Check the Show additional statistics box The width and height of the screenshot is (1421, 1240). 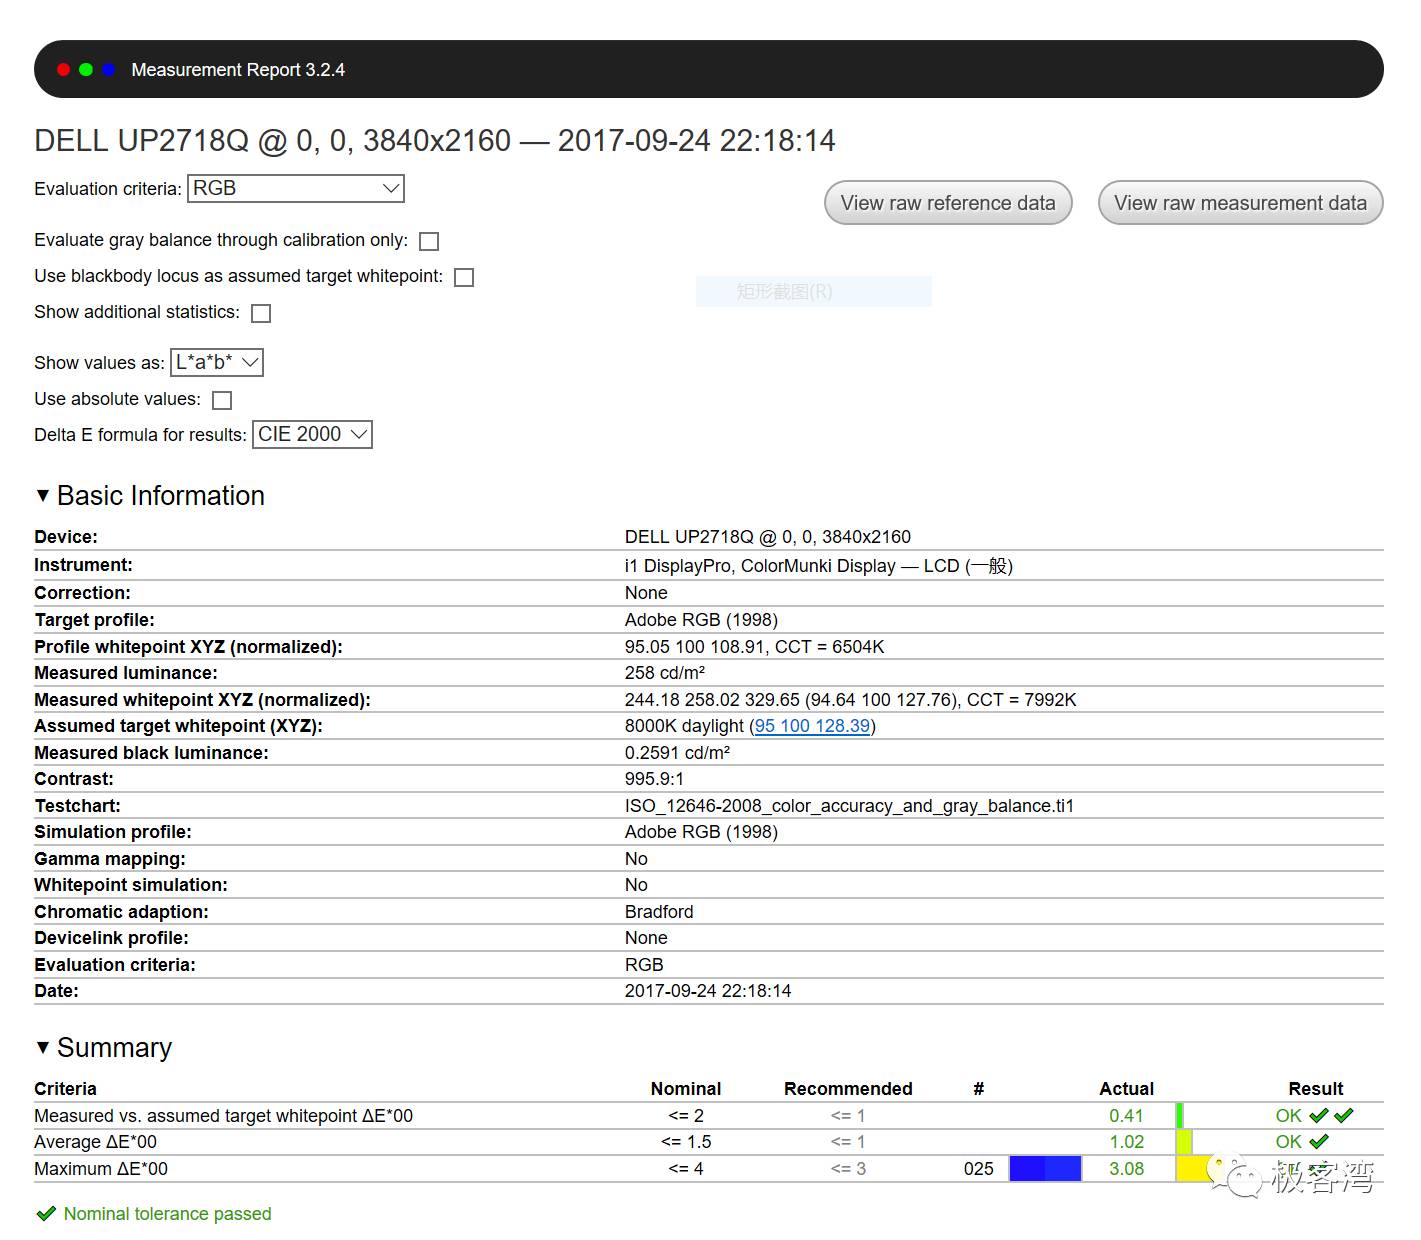click(261, 313)
